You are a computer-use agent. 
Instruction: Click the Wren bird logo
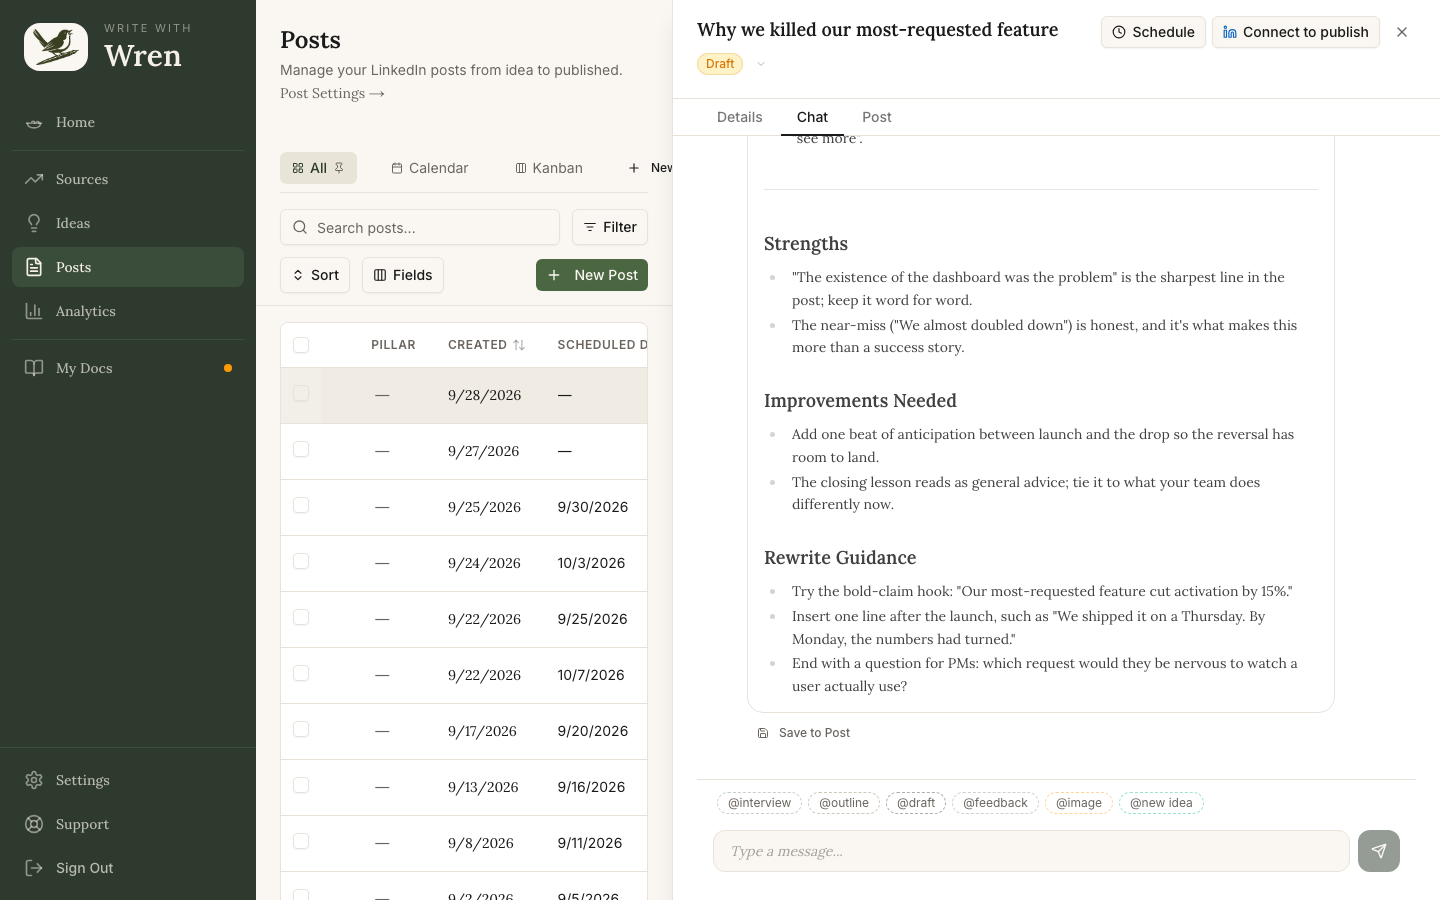point(56,47)
